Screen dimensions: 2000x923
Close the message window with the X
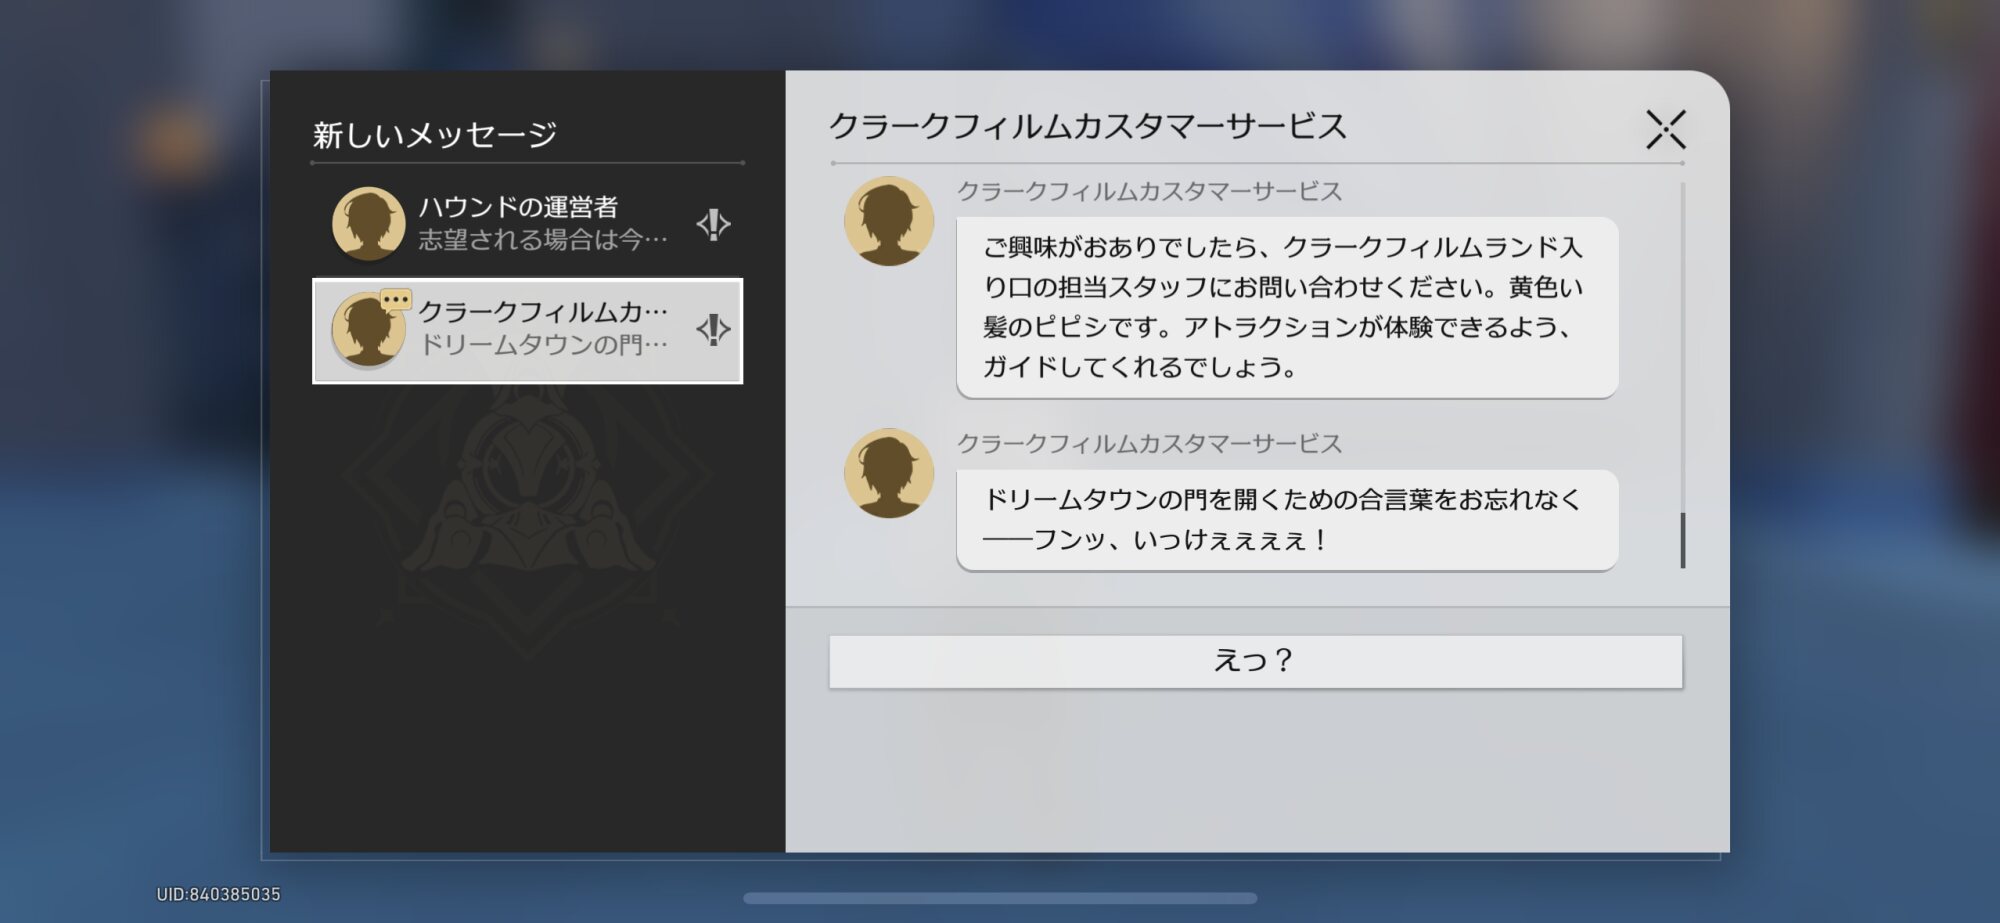[1665, 130]
